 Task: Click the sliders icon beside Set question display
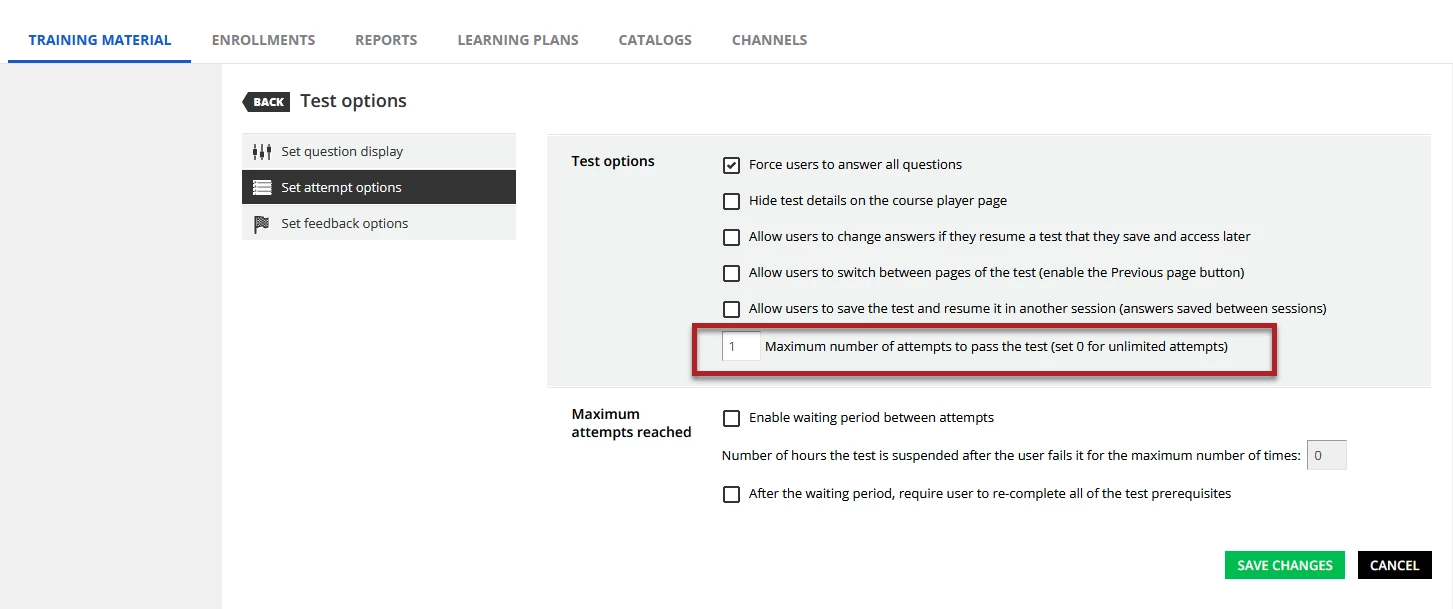(262, 152)
